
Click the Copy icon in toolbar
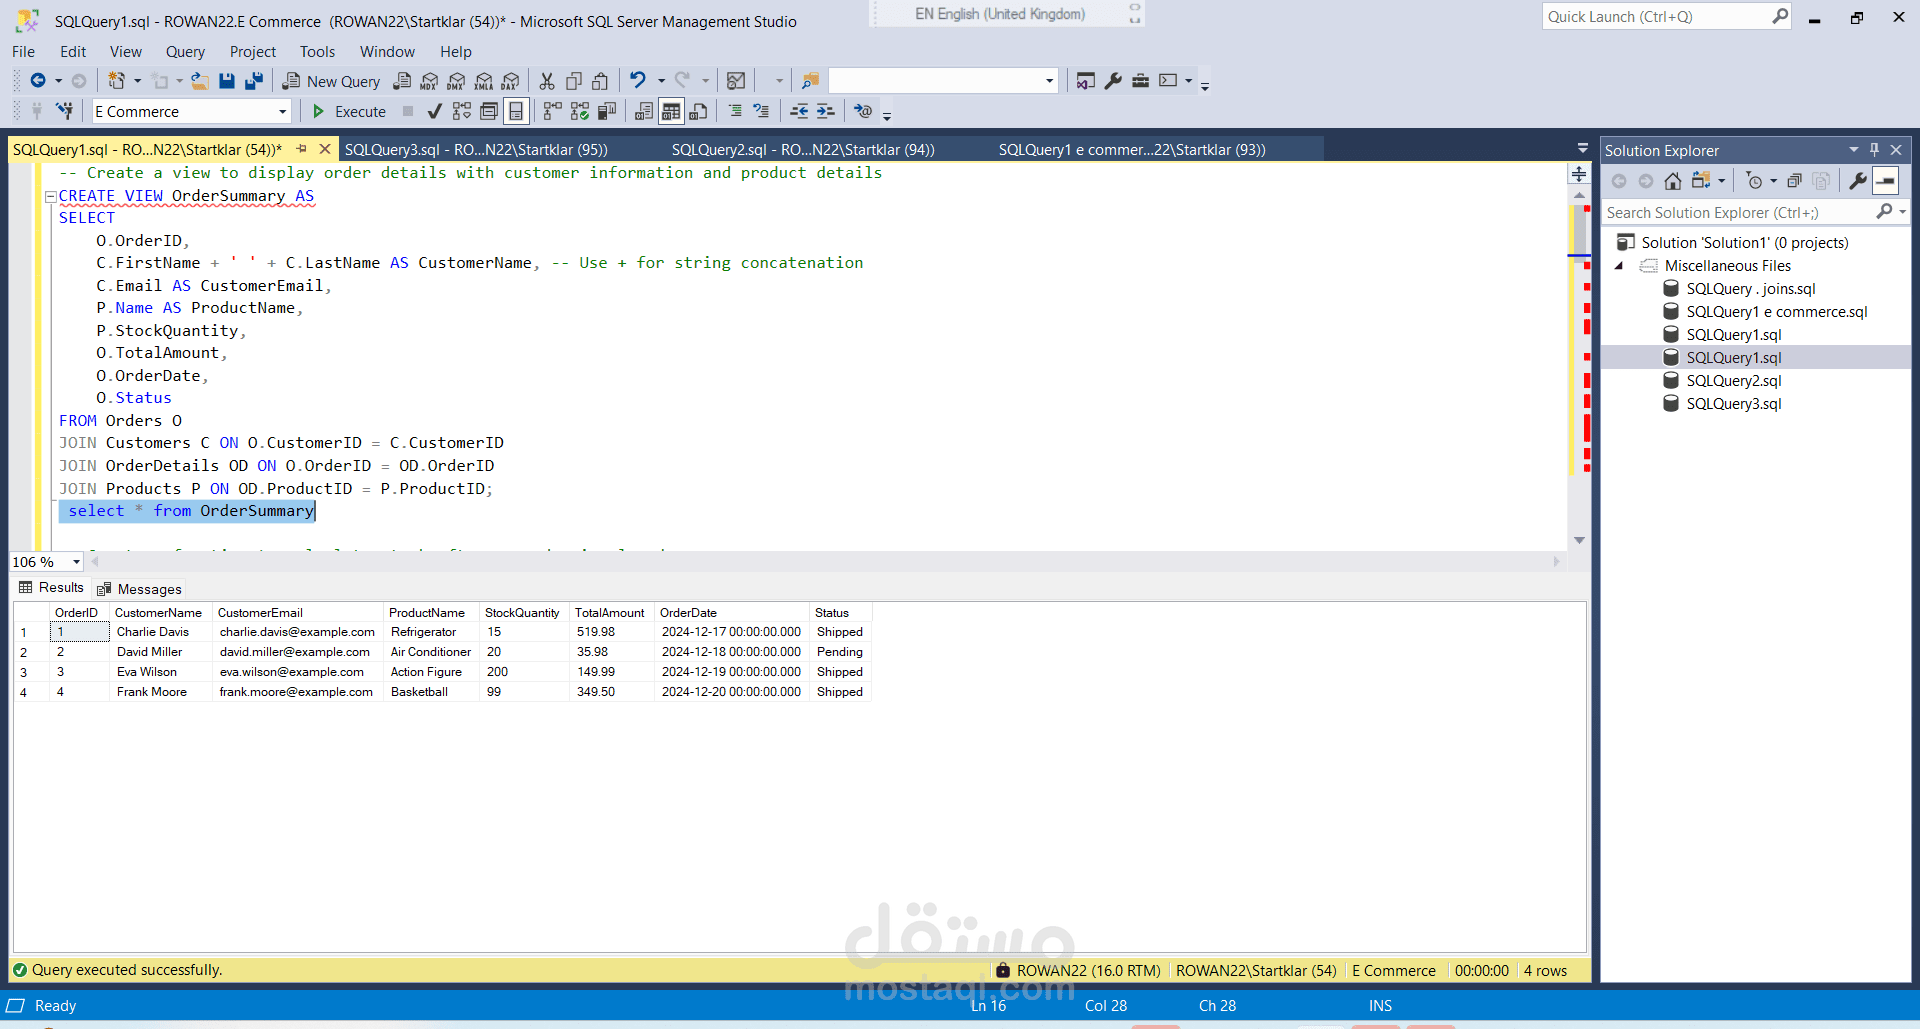pyautogui.click(x=574, y=81)
